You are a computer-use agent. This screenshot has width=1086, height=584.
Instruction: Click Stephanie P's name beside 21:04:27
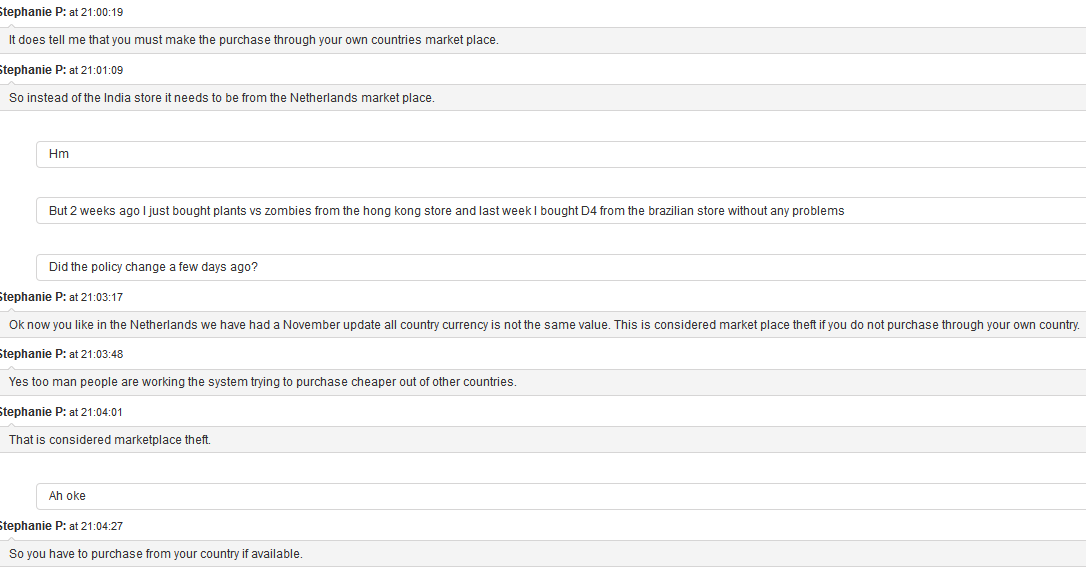point(33,526)
